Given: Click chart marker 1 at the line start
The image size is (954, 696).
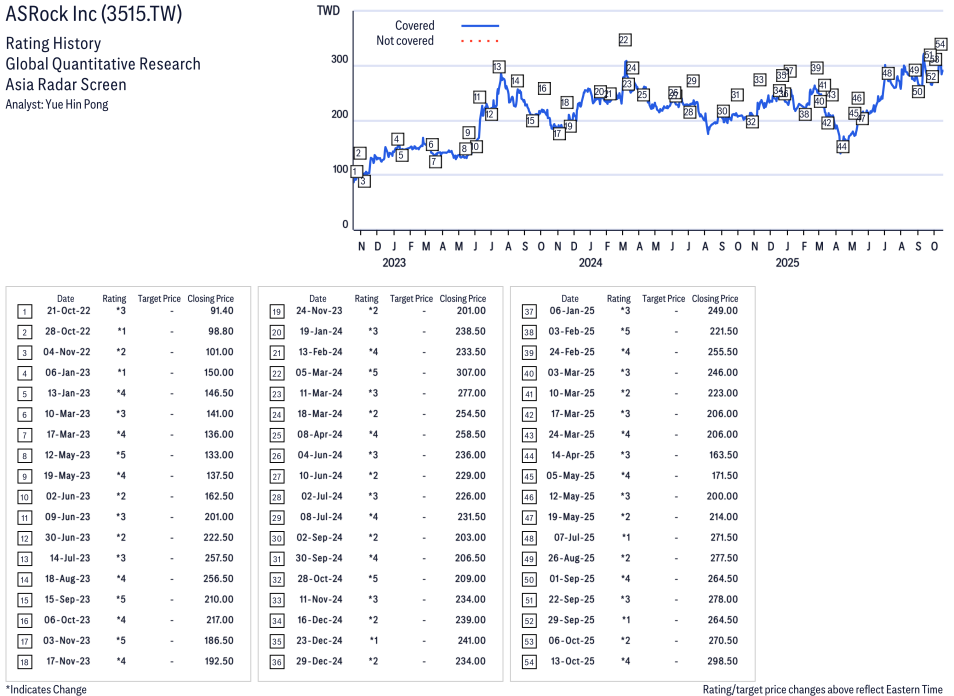Looking at the screenshot, I should coord(355,172).
